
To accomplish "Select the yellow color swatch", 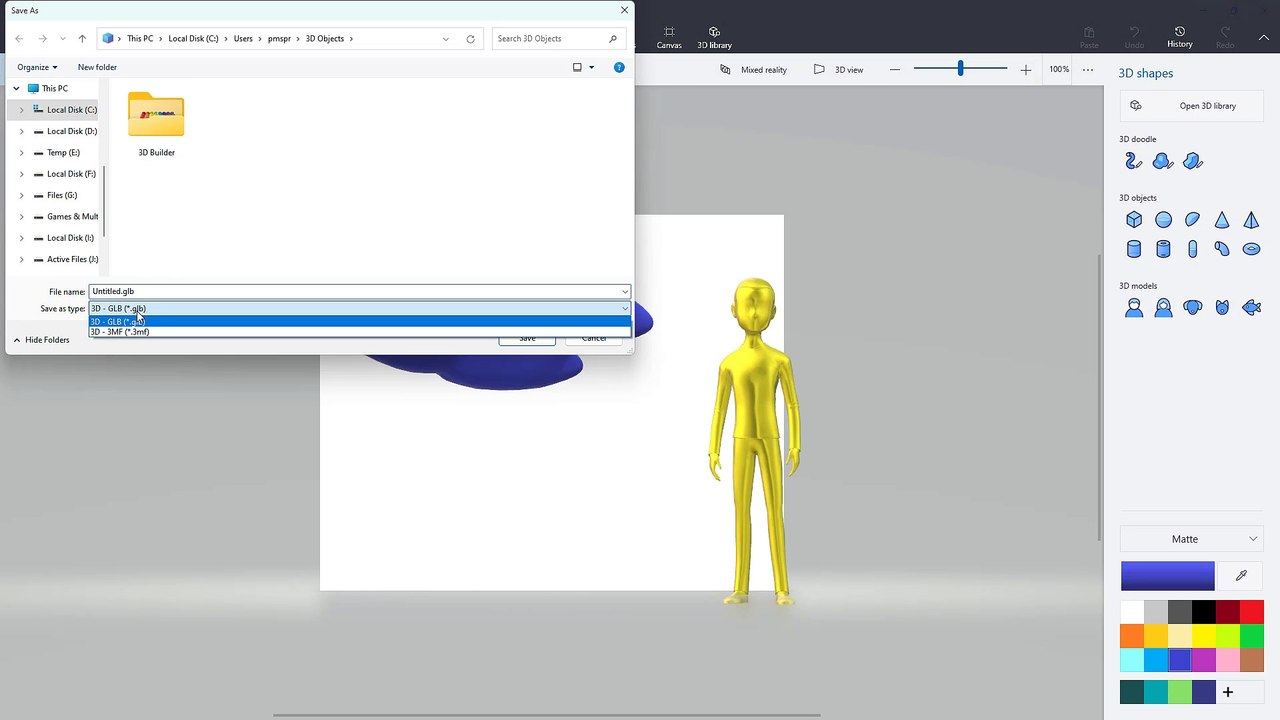I will click(x=1204, y=636).
